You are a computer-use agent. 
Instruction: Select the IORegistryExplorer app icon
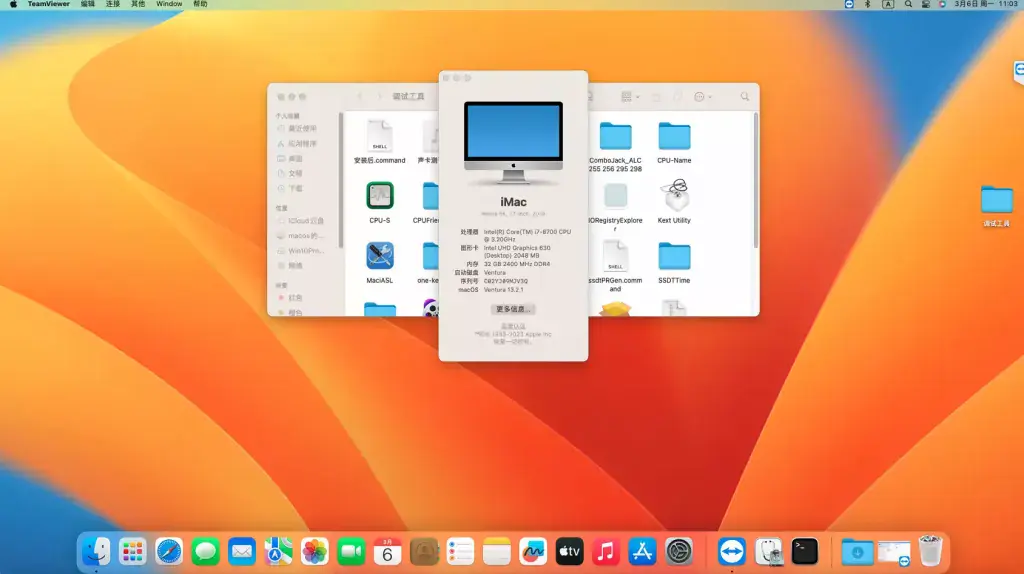tap(615, 195)
